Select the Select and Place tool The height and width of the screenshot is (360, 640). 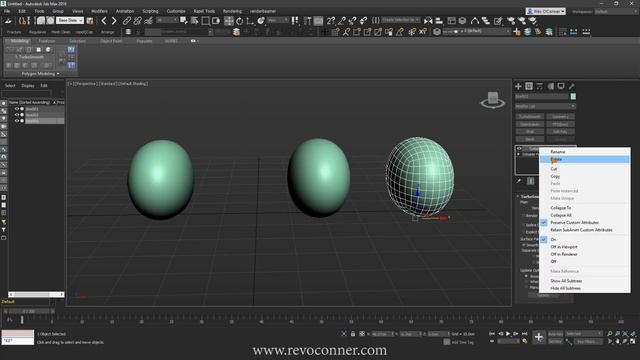pos(261,20)
